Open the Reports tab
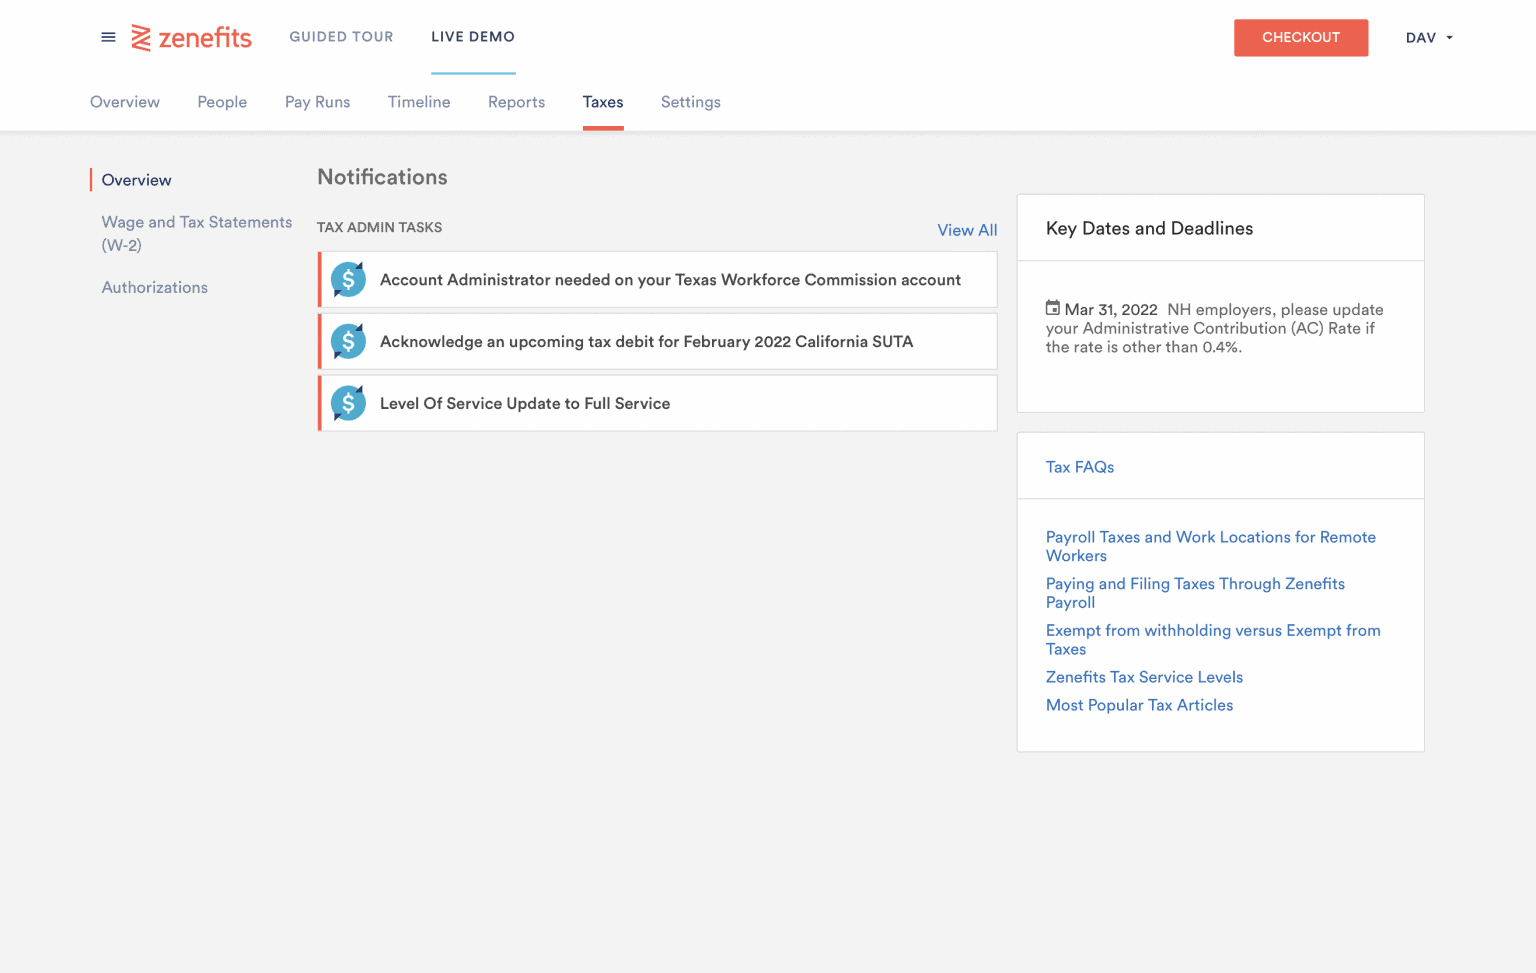The image size is (1536, 973). (x=516, y=102)
